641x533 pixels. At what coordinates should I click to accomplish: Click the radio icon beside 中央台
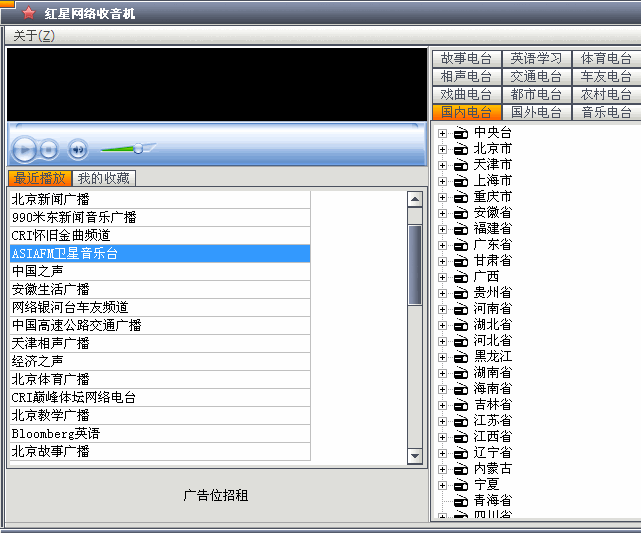461,133
